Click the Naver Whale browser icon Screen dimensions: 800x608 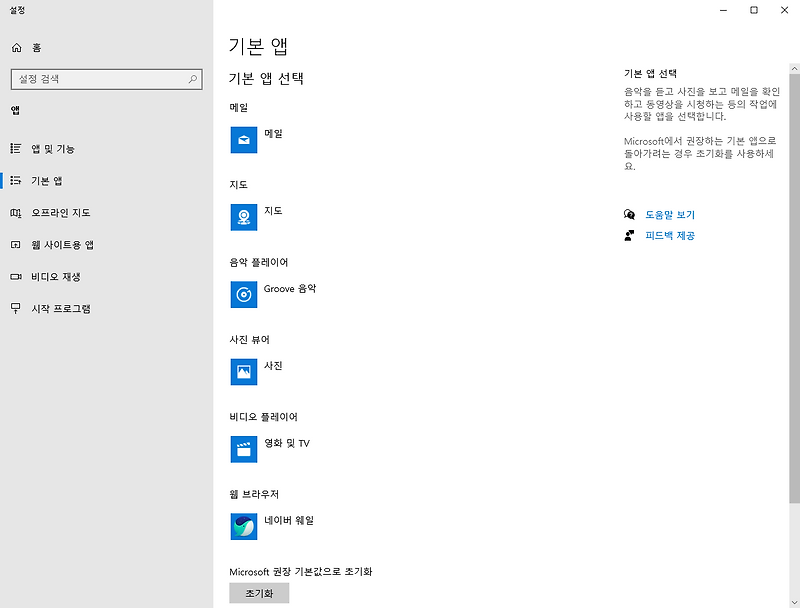pos(244,526)
